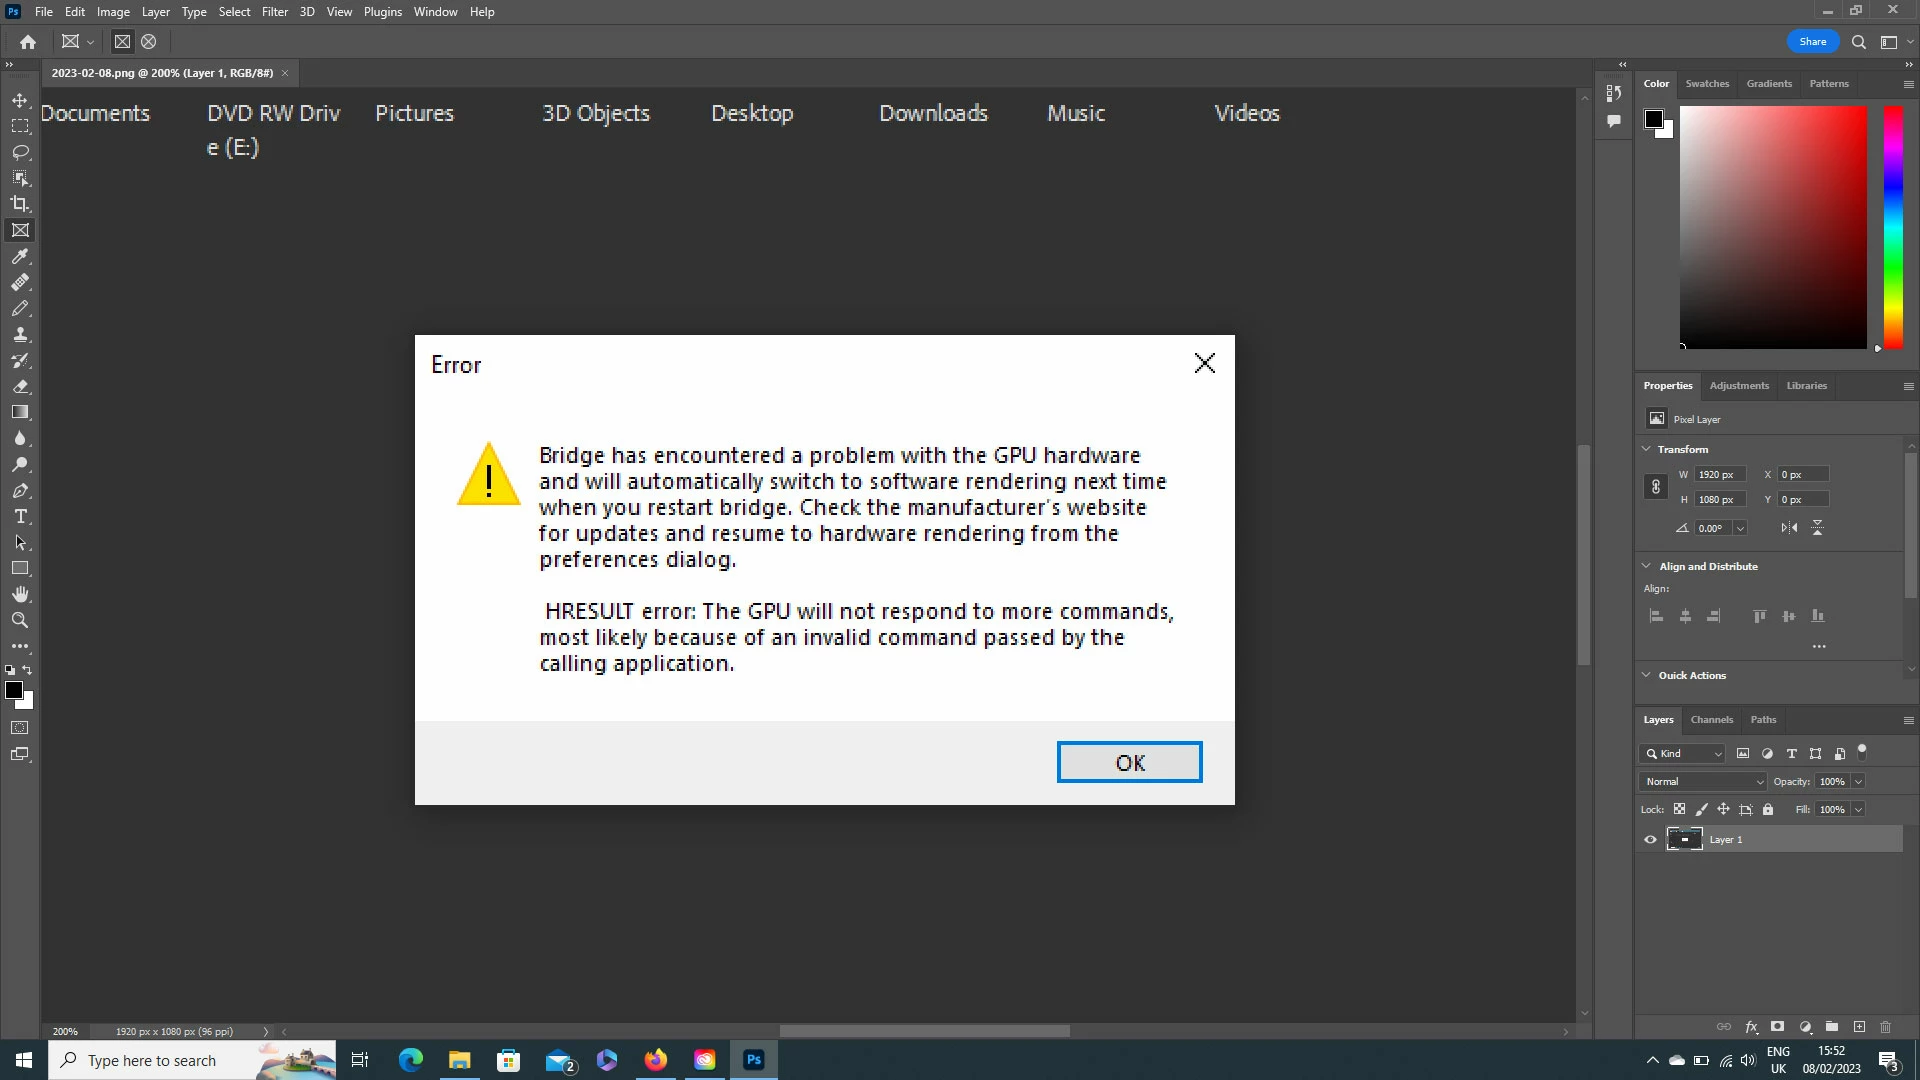Screen dimensions: 1920x1080
Task: Open the Normal blend mode dropdown
Action: point(1703,782)
